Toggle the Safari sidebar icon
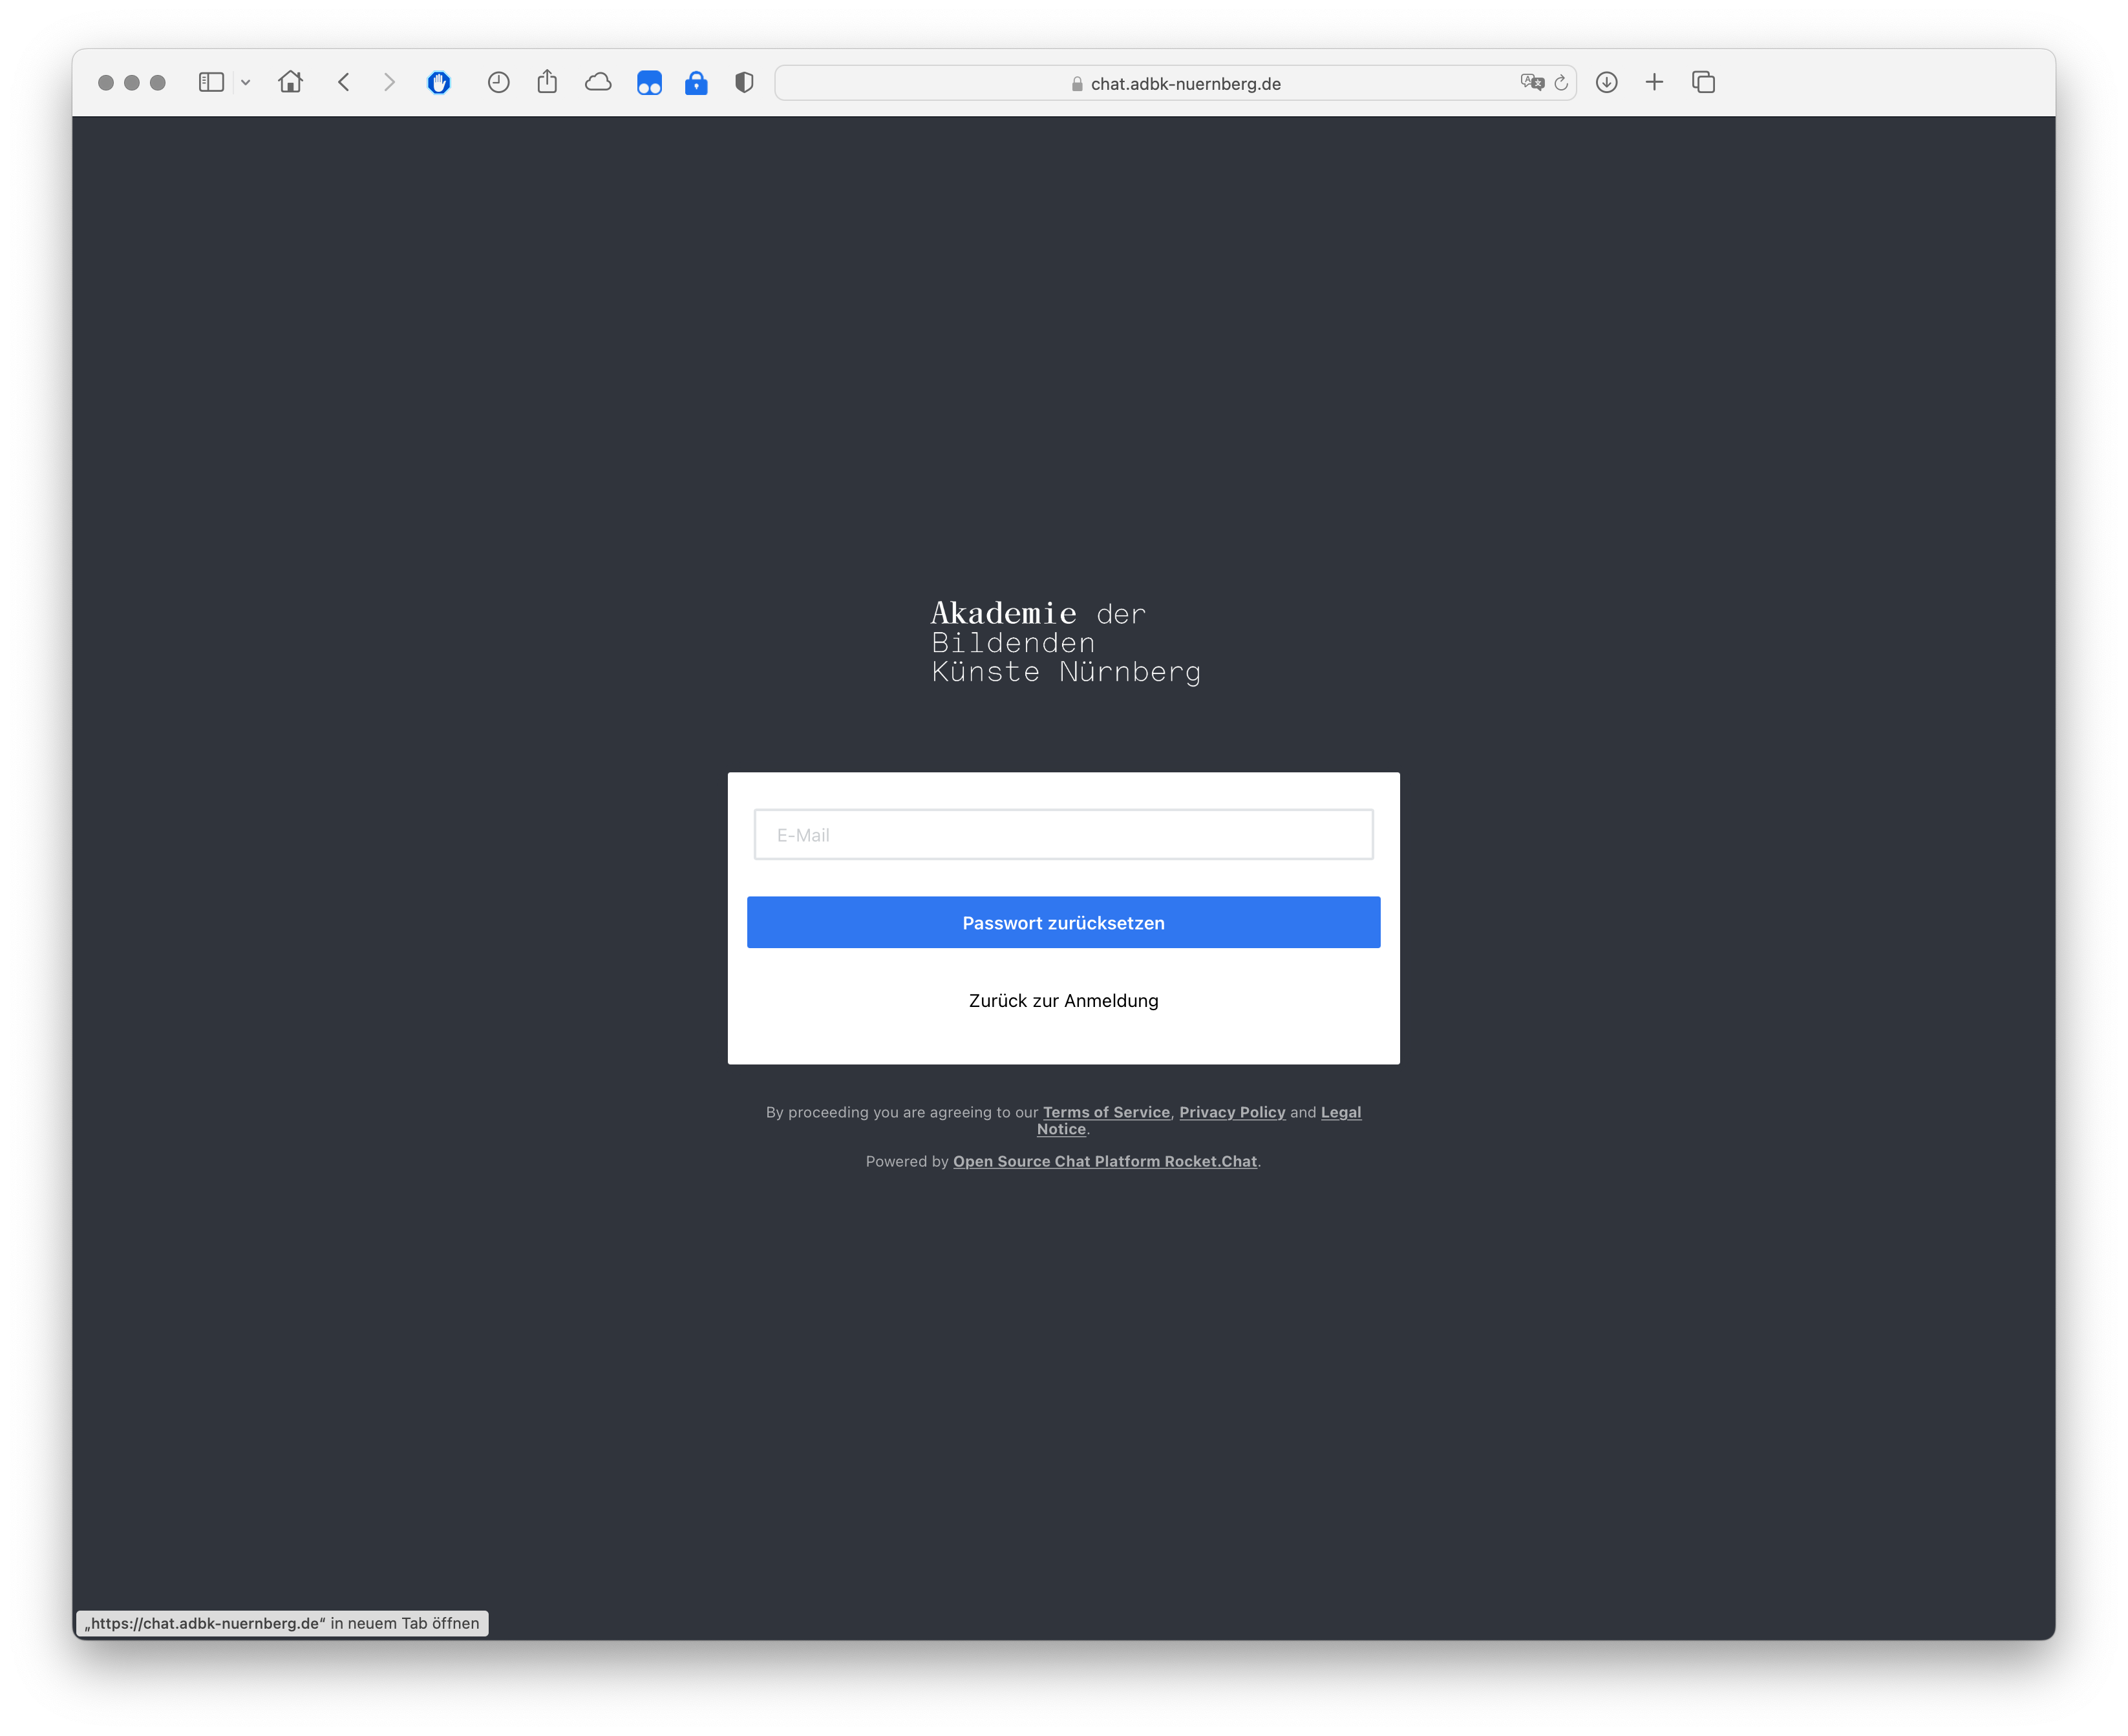The image size is (2128, 1736). (x=211, y=83)
